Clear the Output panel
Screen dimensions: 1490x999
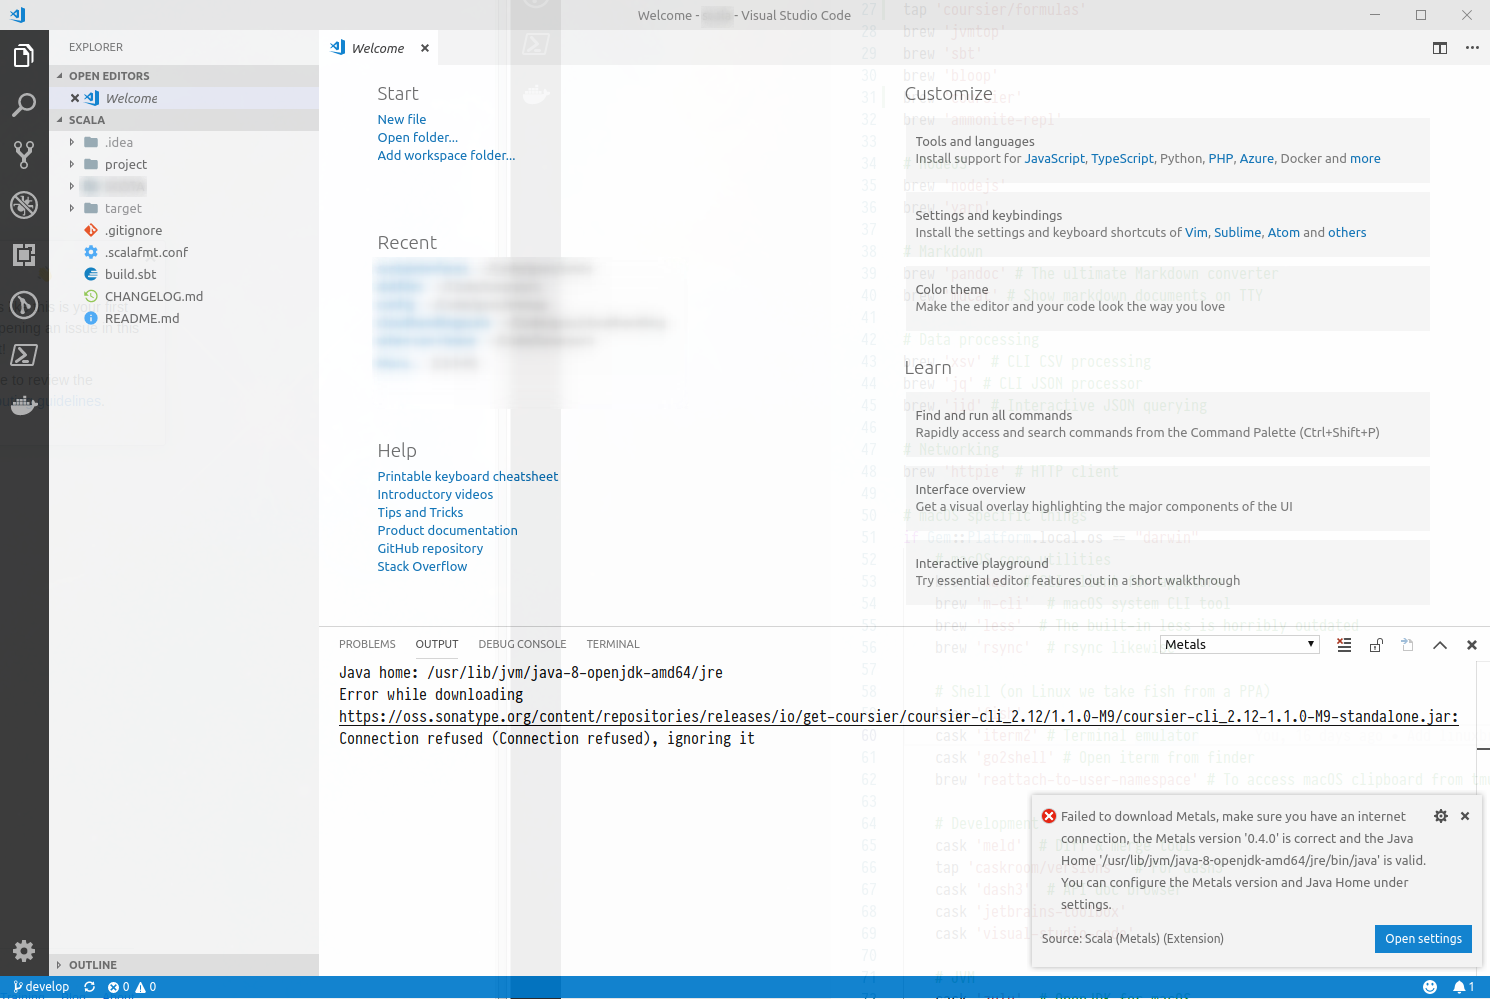click(1344, 645)
